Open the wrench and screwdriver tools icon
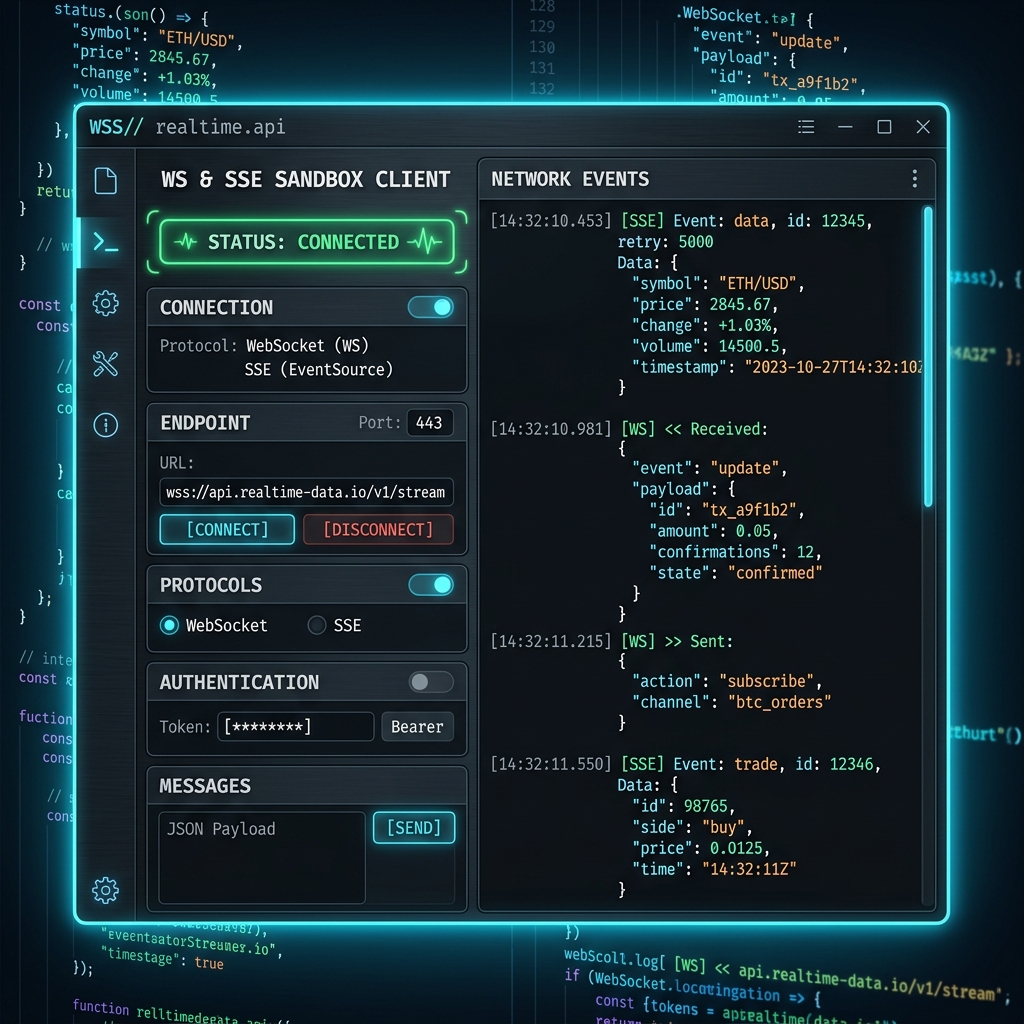This screenshot has height=1024, width=1024. pos(105,364)
